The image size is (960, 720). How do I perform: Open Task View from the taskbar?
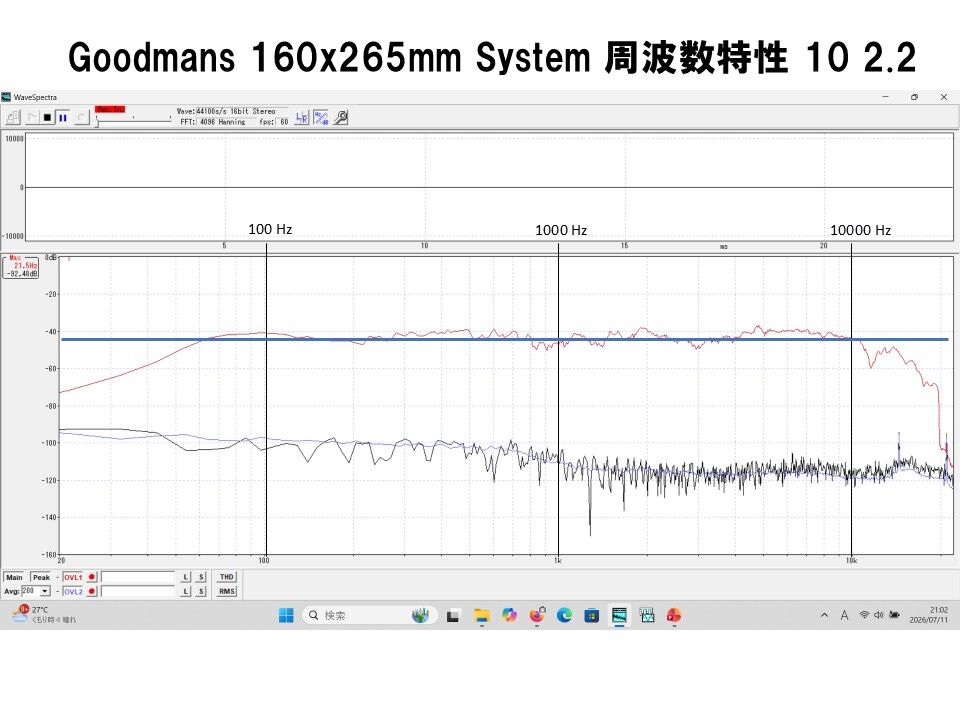click(453, 615)
